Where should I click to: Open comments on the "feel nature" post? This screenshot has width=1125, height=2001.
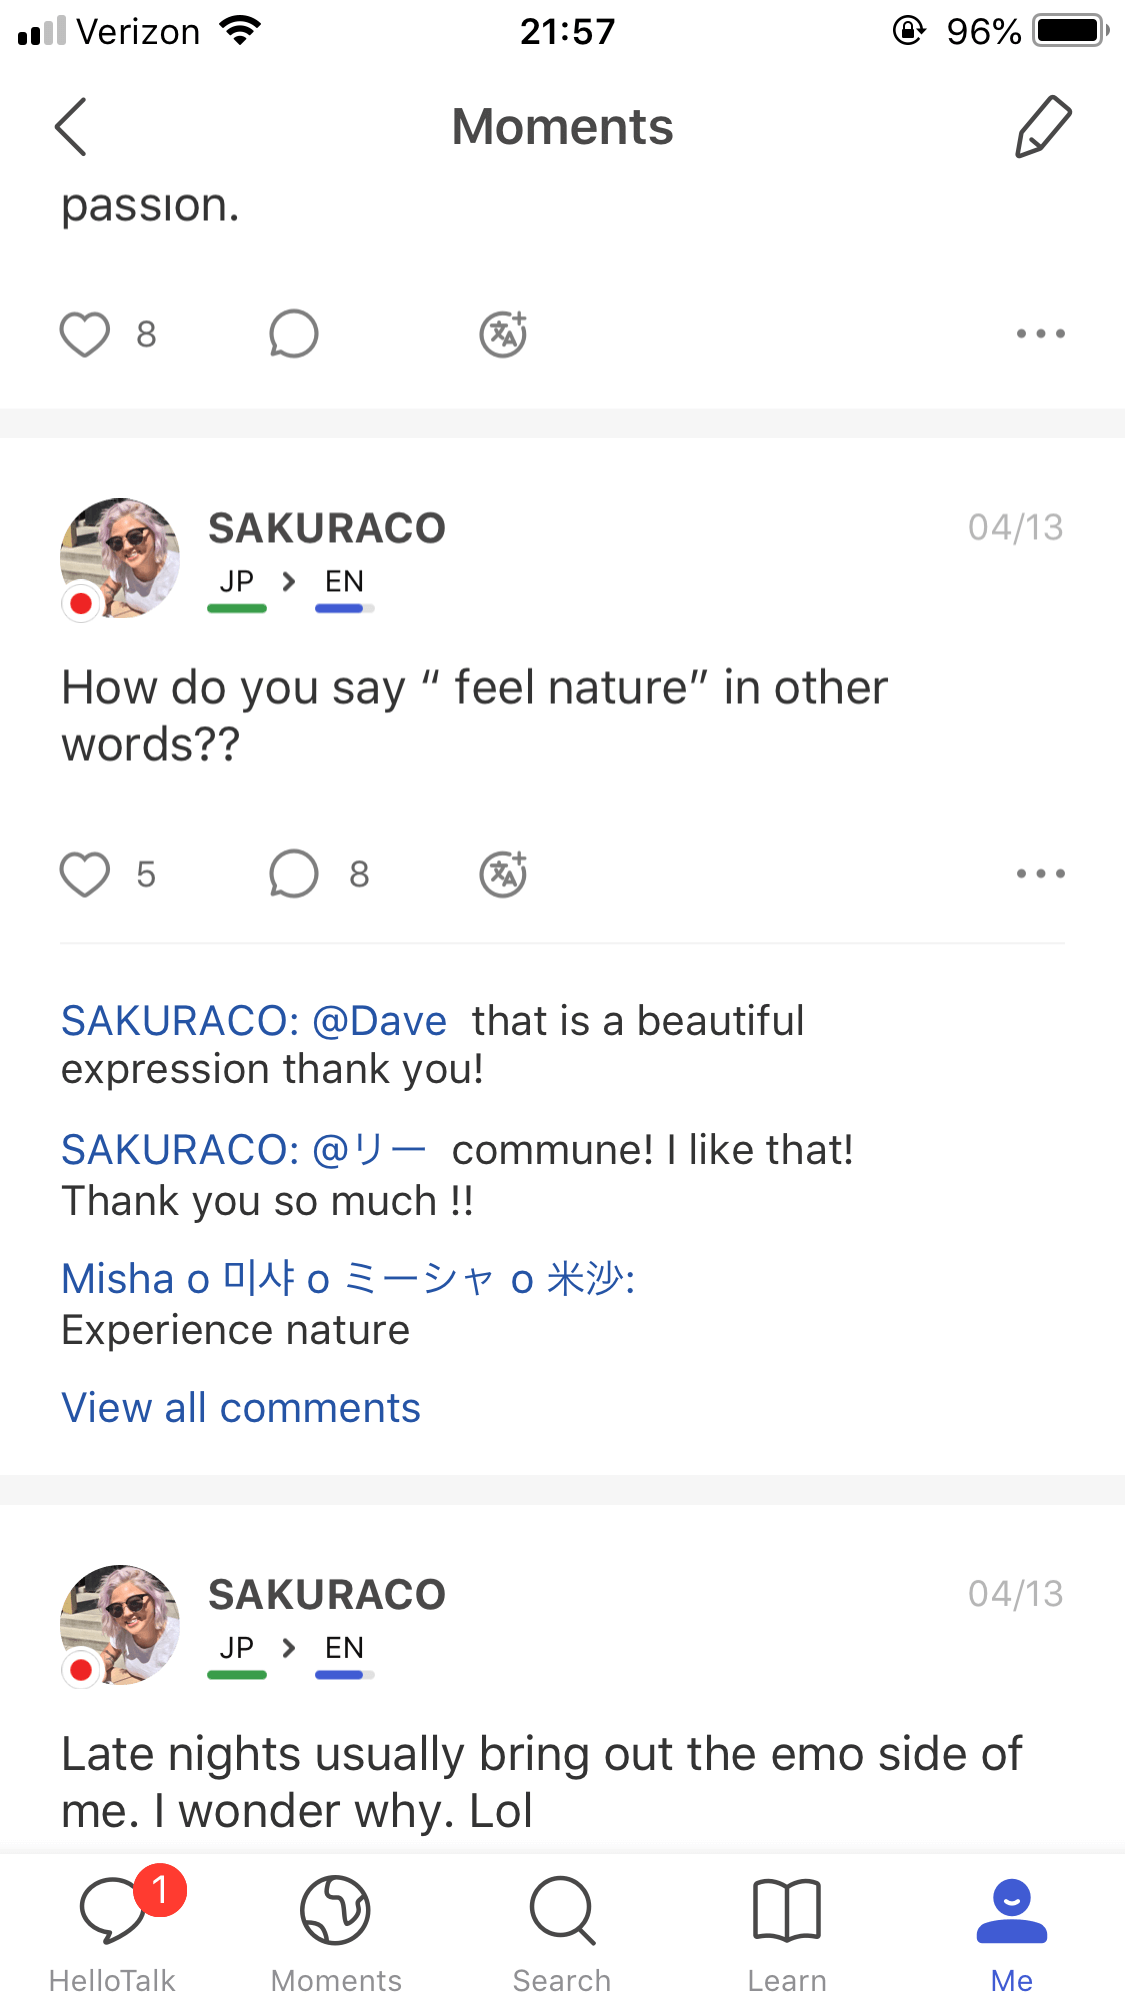point(294,874)
